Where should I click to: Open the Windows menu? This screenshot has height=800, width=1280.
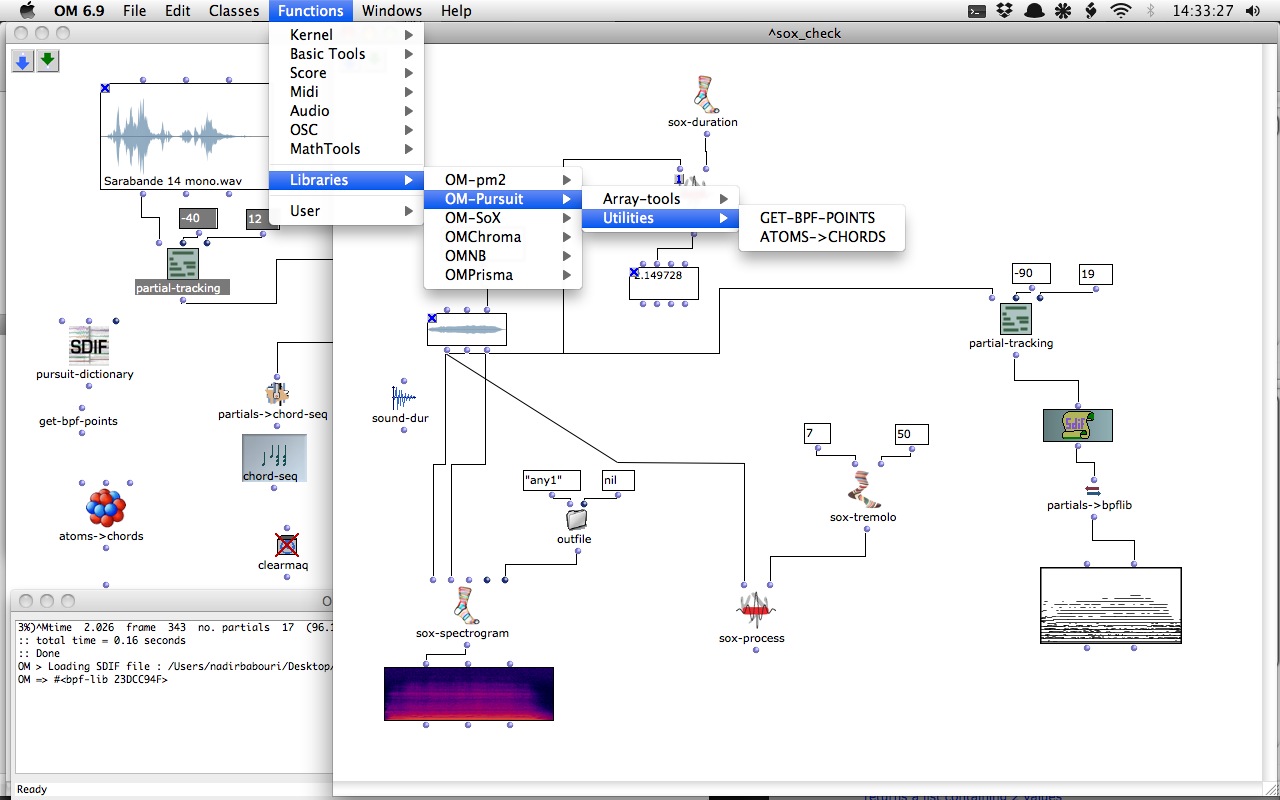click(392, 11)
